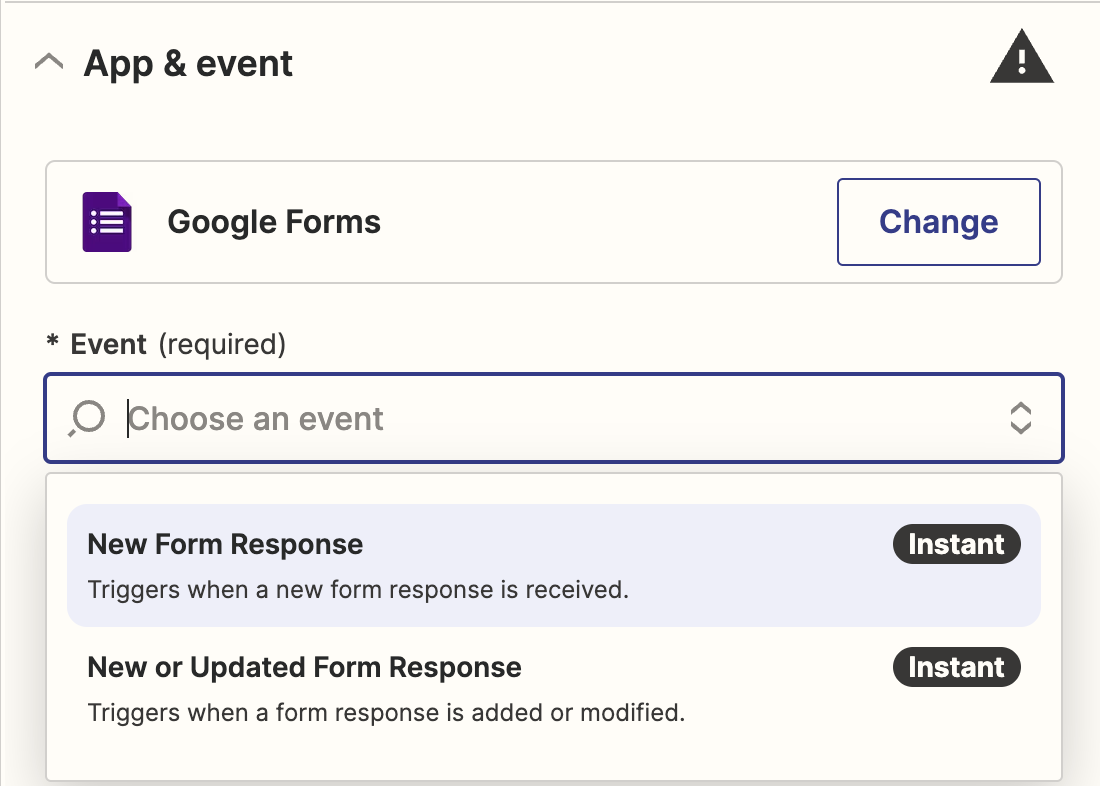This screenshot has width=1100, height=786.
Task: Click the purple Google Forms app icon
Action: 107,222
